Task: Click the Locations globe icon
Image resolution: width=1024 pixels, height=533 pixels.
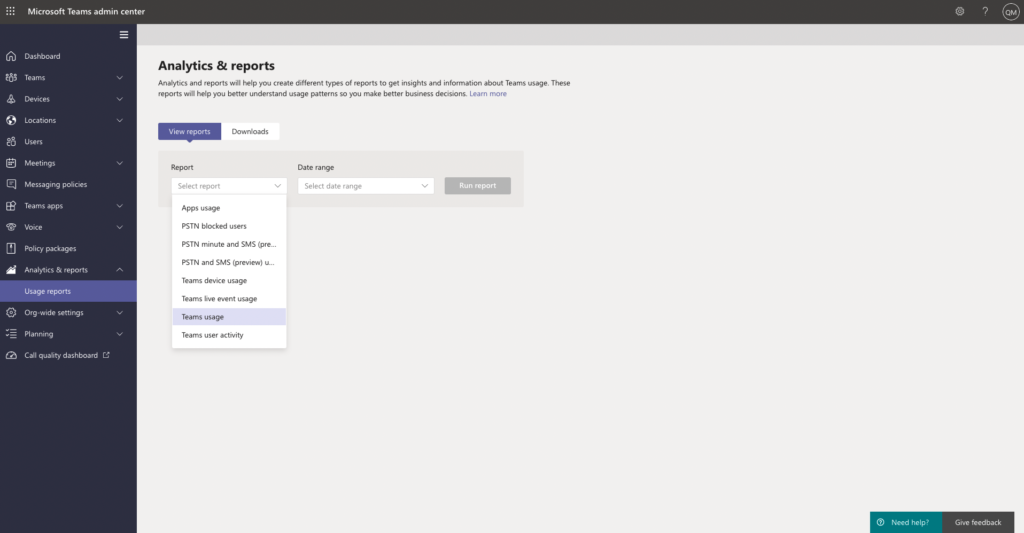Action: pos(11,120)
